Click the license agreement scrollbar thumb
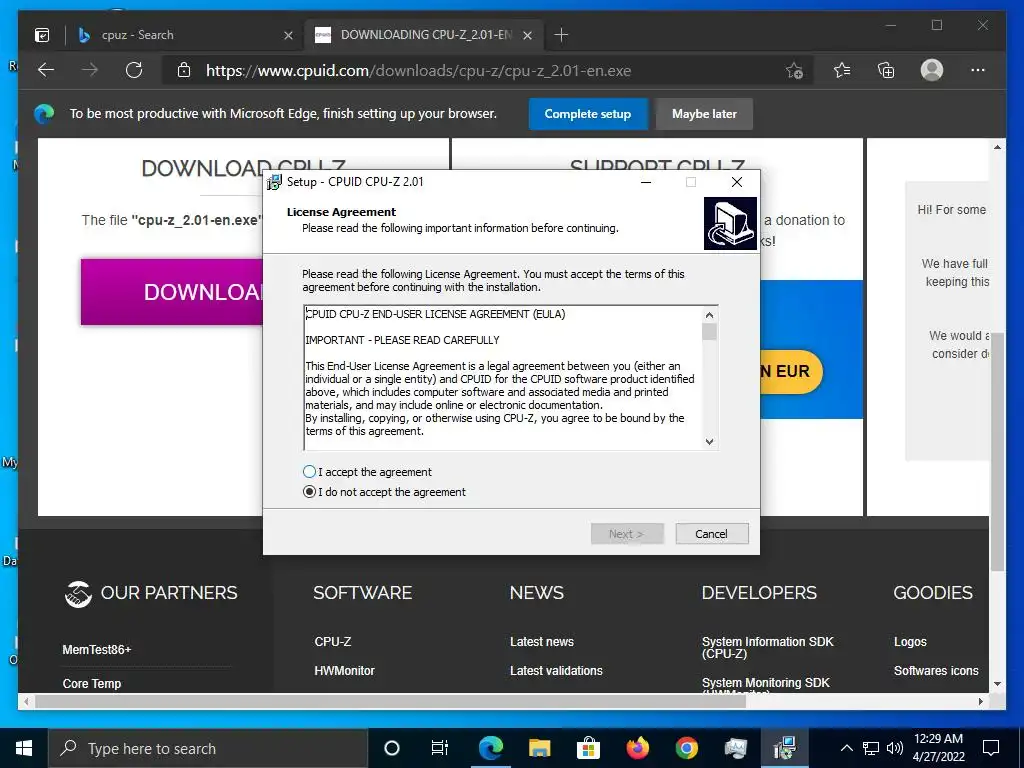The width and height of the screenshot is (1024, 768). coord(709,332)
